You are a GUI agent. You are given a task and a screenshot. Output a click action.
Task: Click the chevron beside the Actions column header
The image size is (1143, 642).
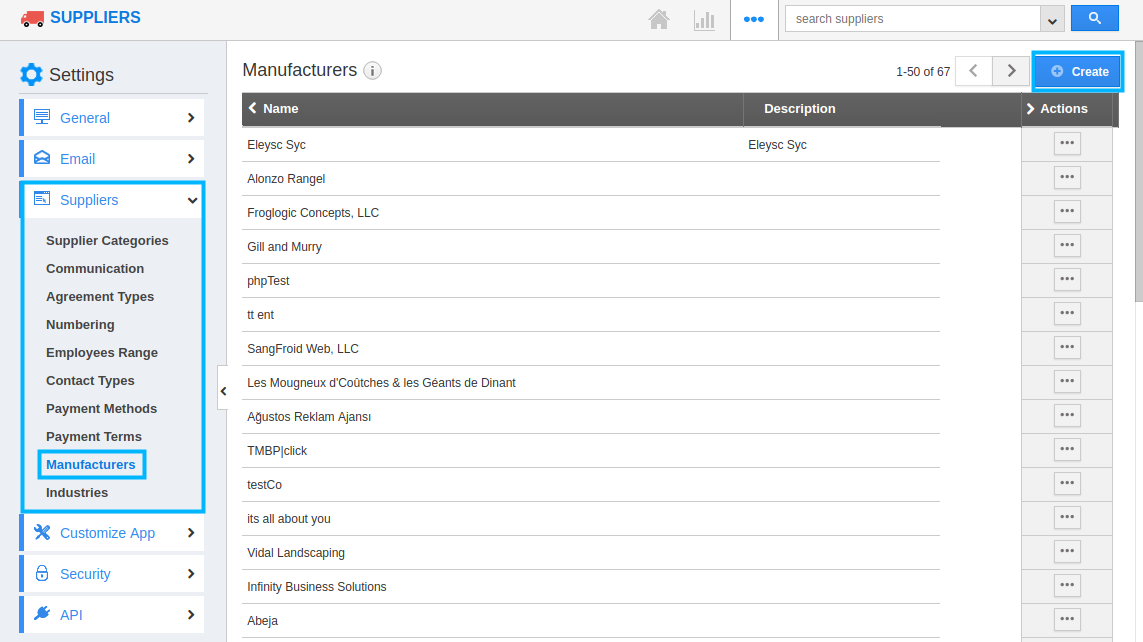pyautogui.click(x=1030, y=109)
